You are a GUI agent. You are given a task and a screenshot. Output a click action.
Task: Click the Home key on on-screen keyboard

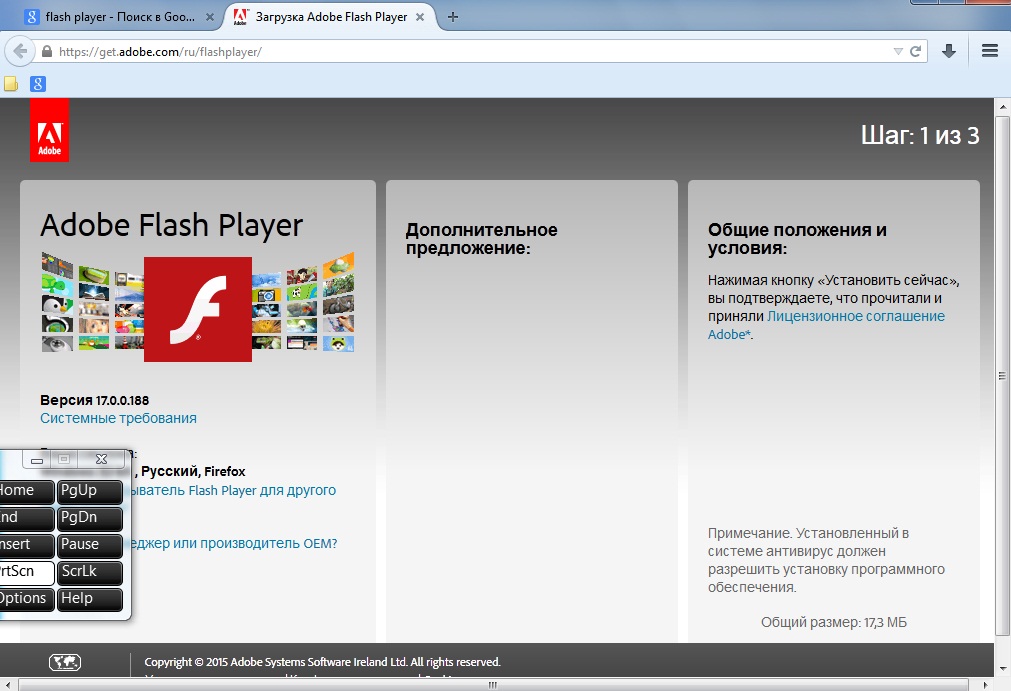(26, 491)
